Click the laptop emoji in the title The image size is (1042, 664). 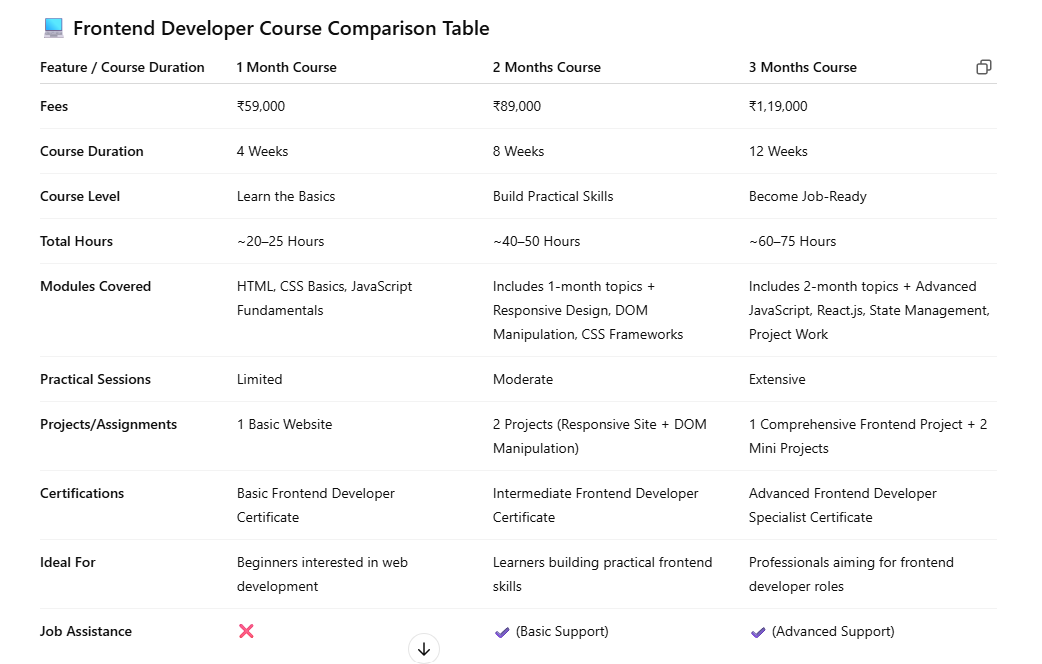point(53,29)
